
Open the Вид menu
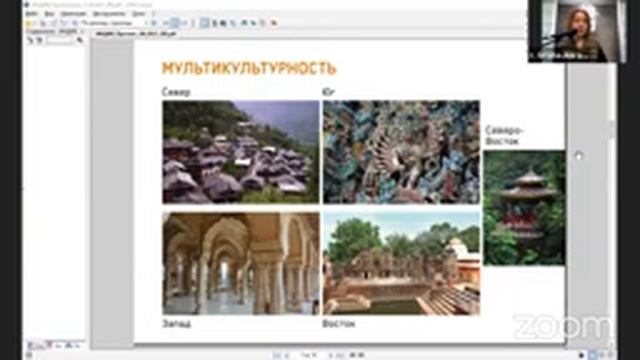49,14
